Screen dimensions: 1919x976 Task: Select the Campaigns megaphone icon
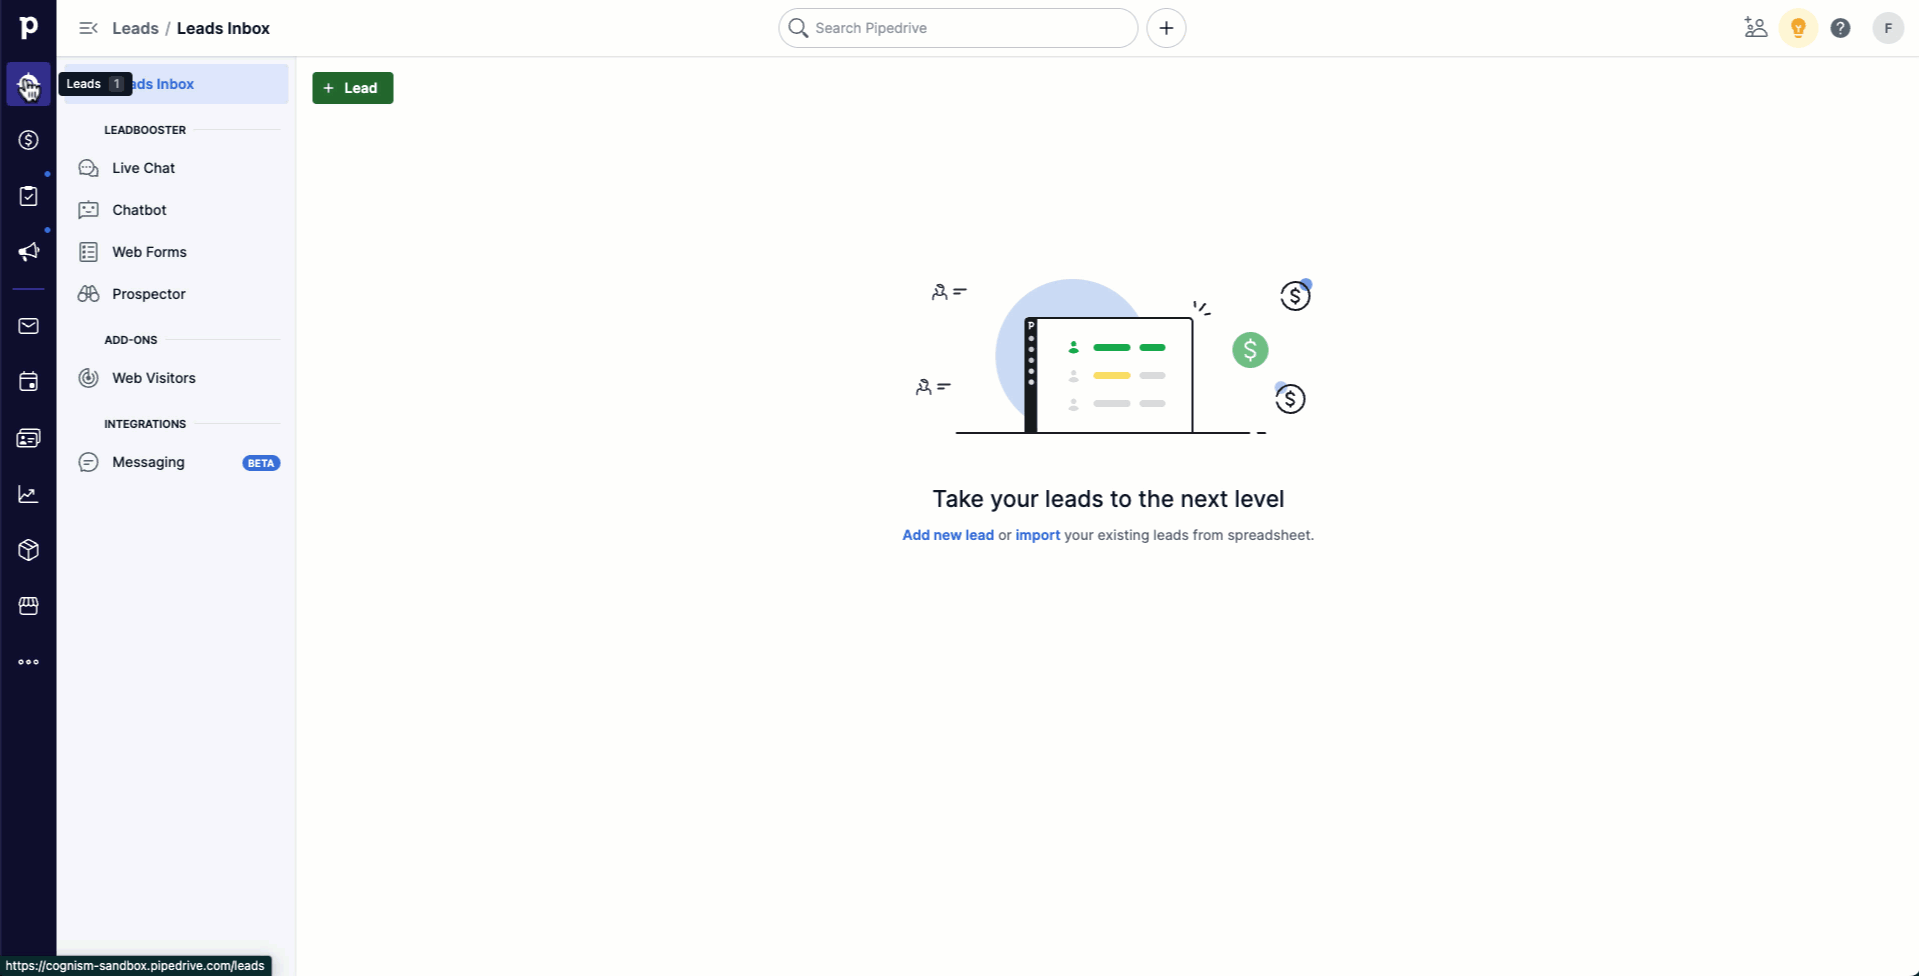click(27, 251)
